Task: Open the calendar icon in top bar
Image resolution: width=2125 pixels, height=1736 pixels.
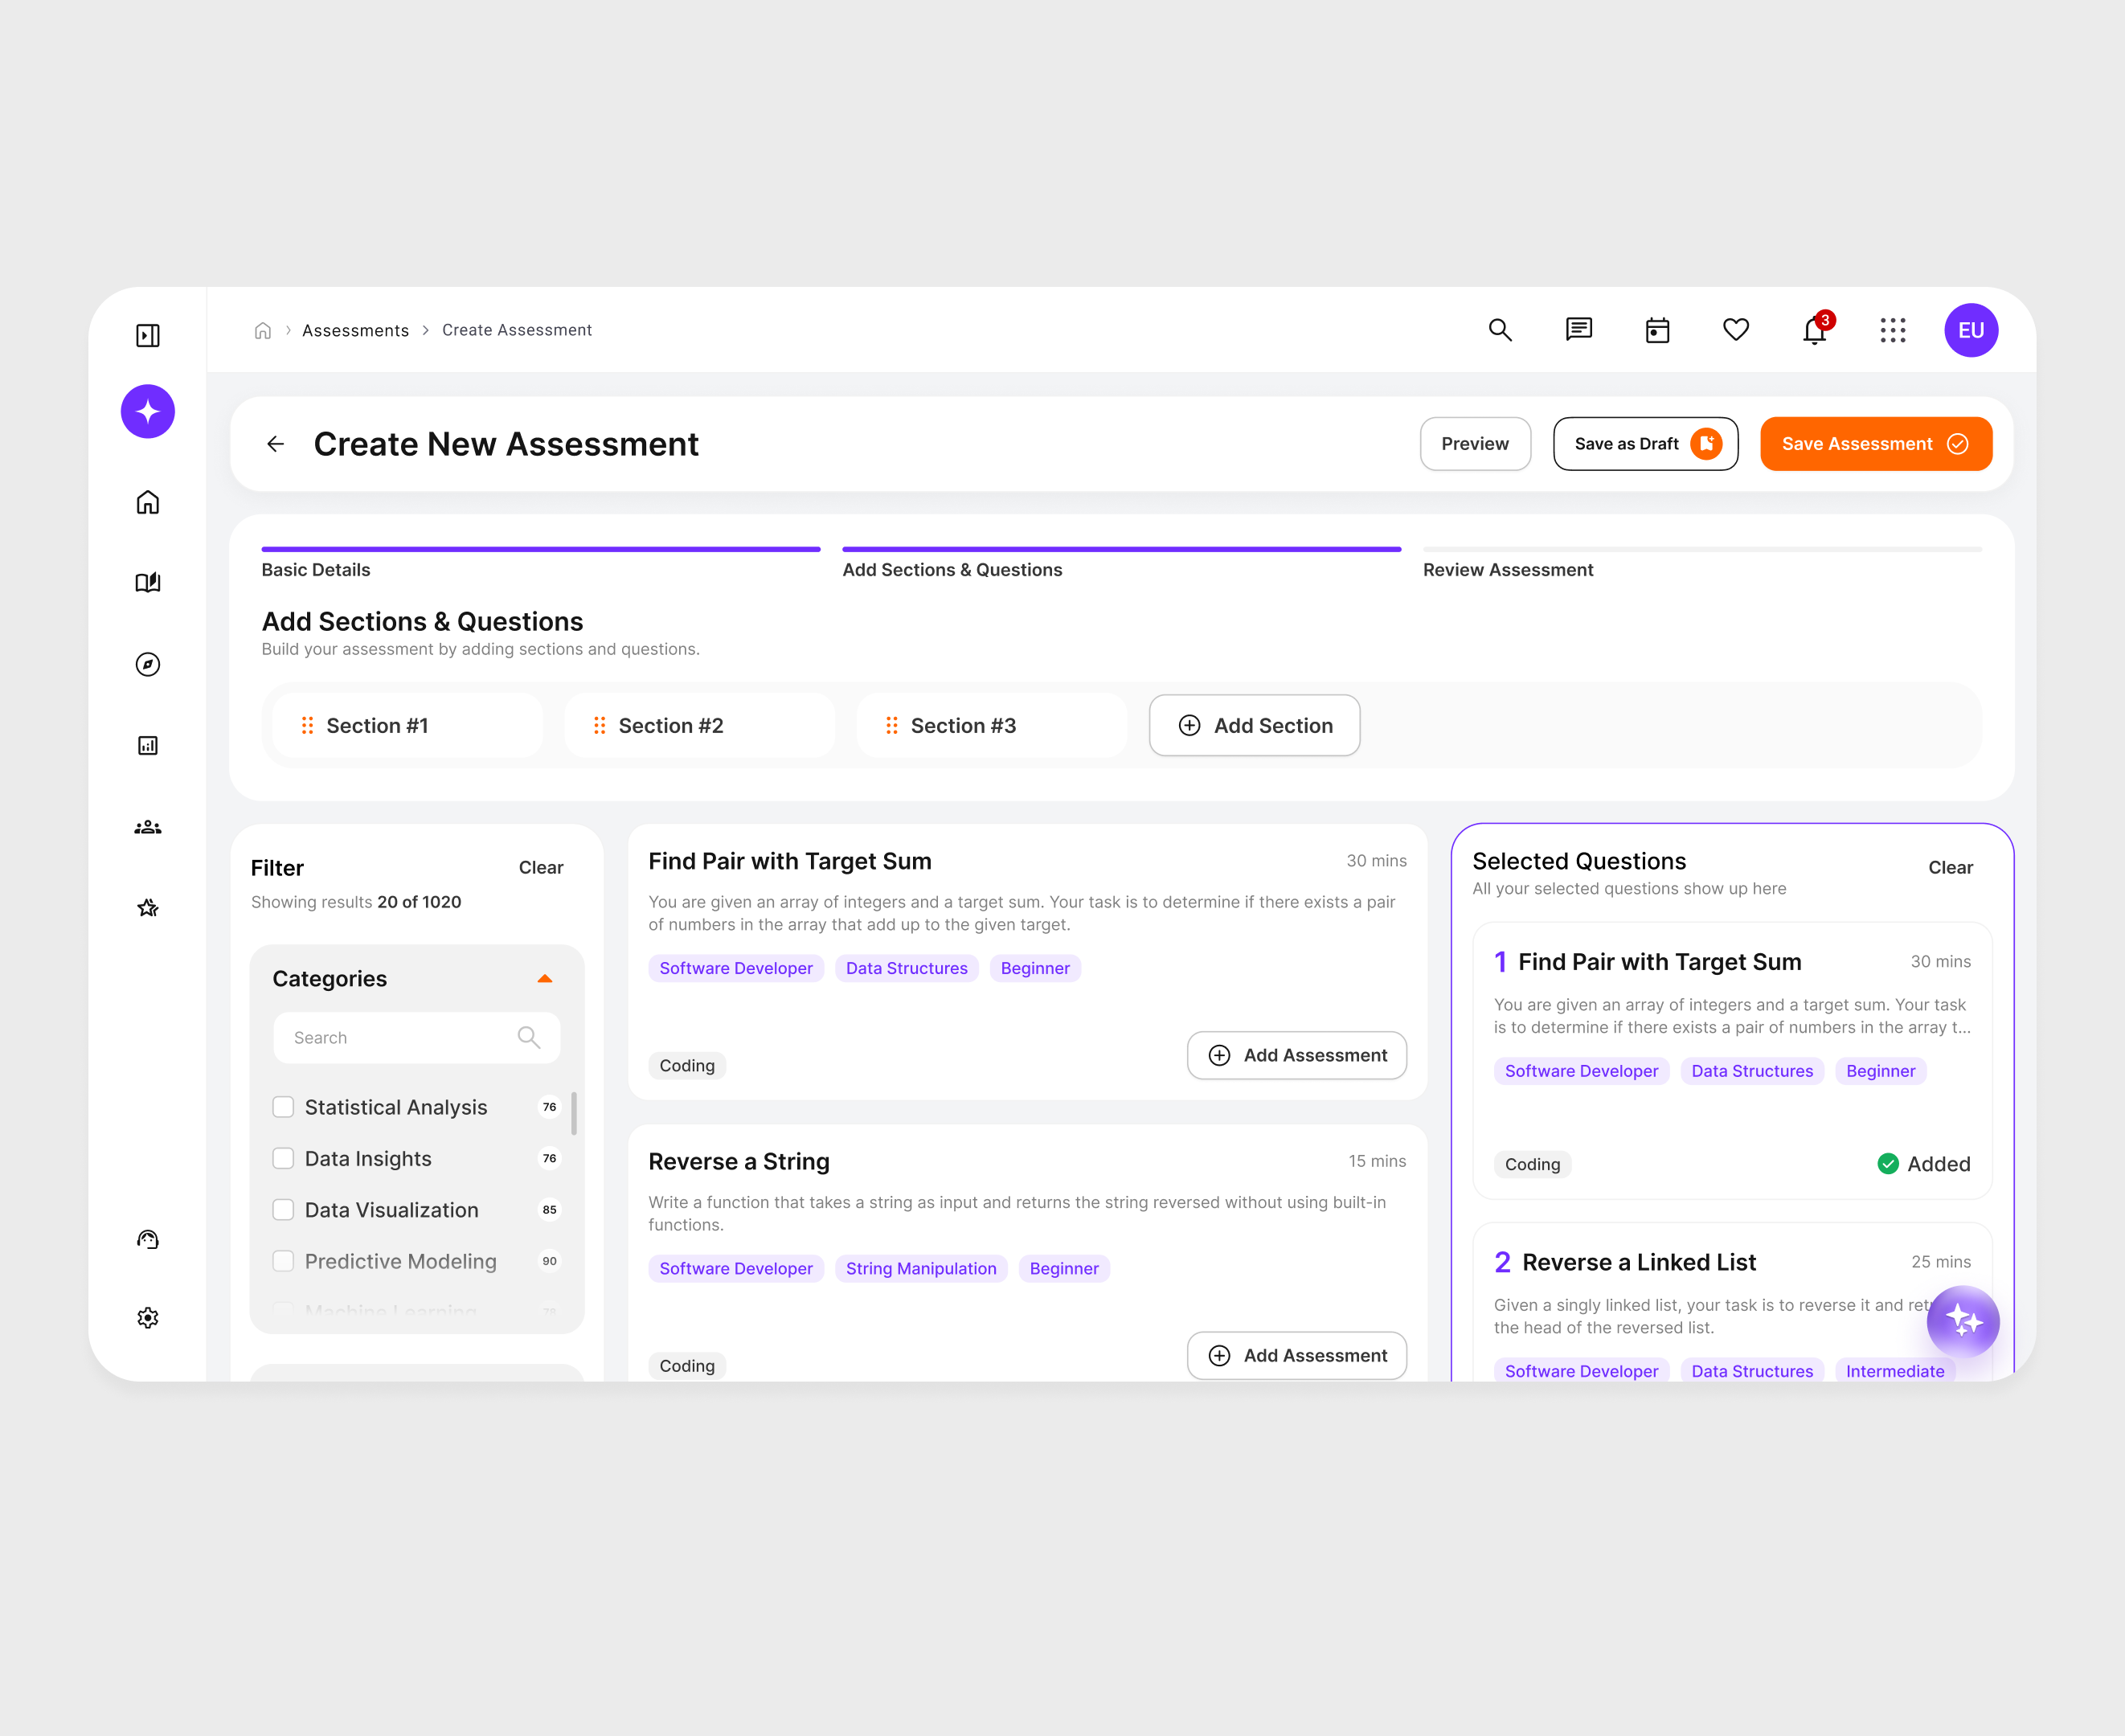Action: tap(1657, 330)
